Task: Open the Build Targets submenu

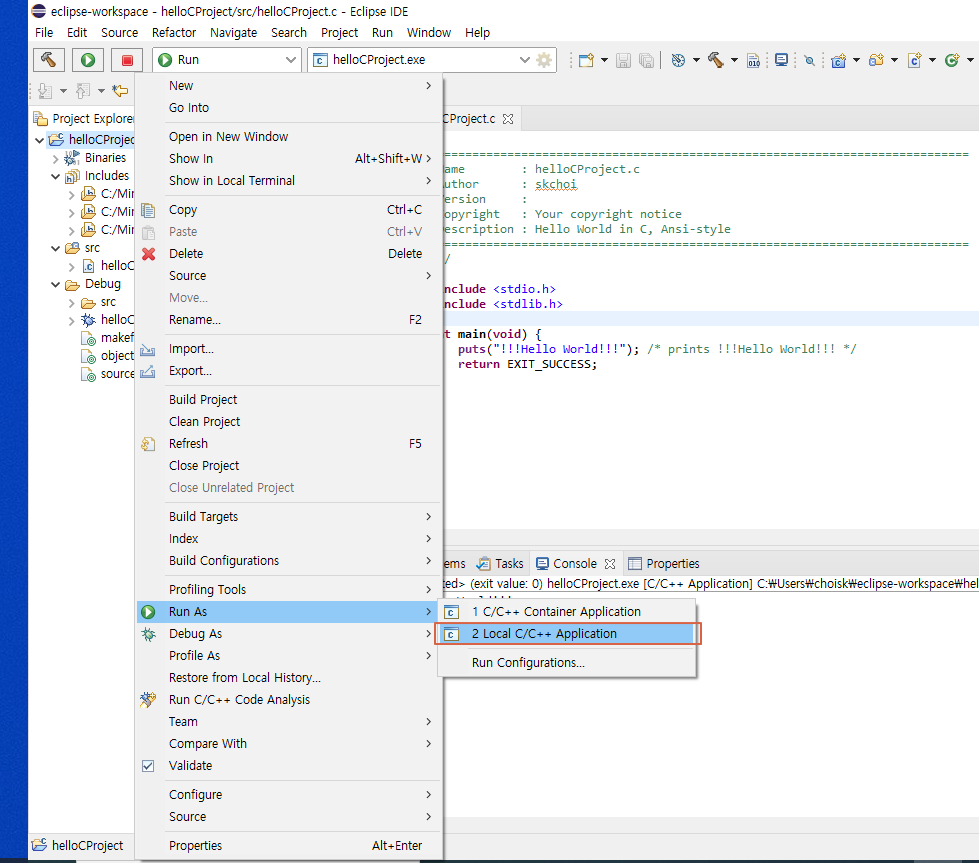Action: coord(289,516)
